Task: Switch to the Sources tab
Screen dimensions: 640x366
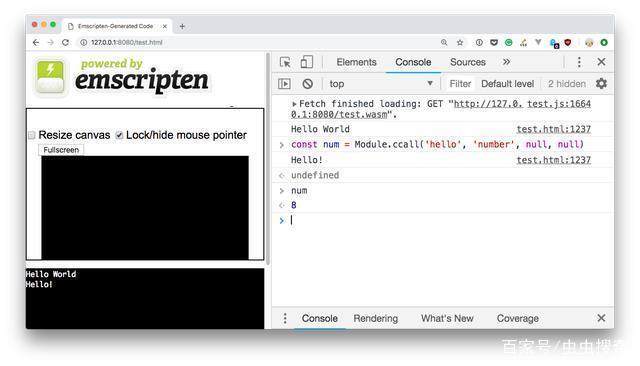Action: point(468,62)
